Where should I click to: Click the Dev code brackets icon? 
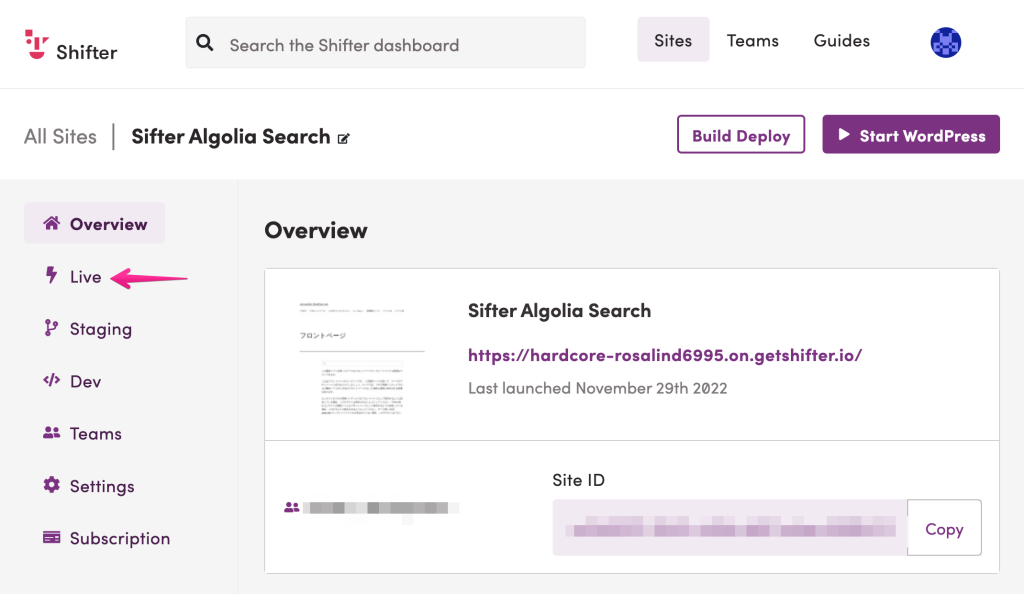tap(52, 380)
